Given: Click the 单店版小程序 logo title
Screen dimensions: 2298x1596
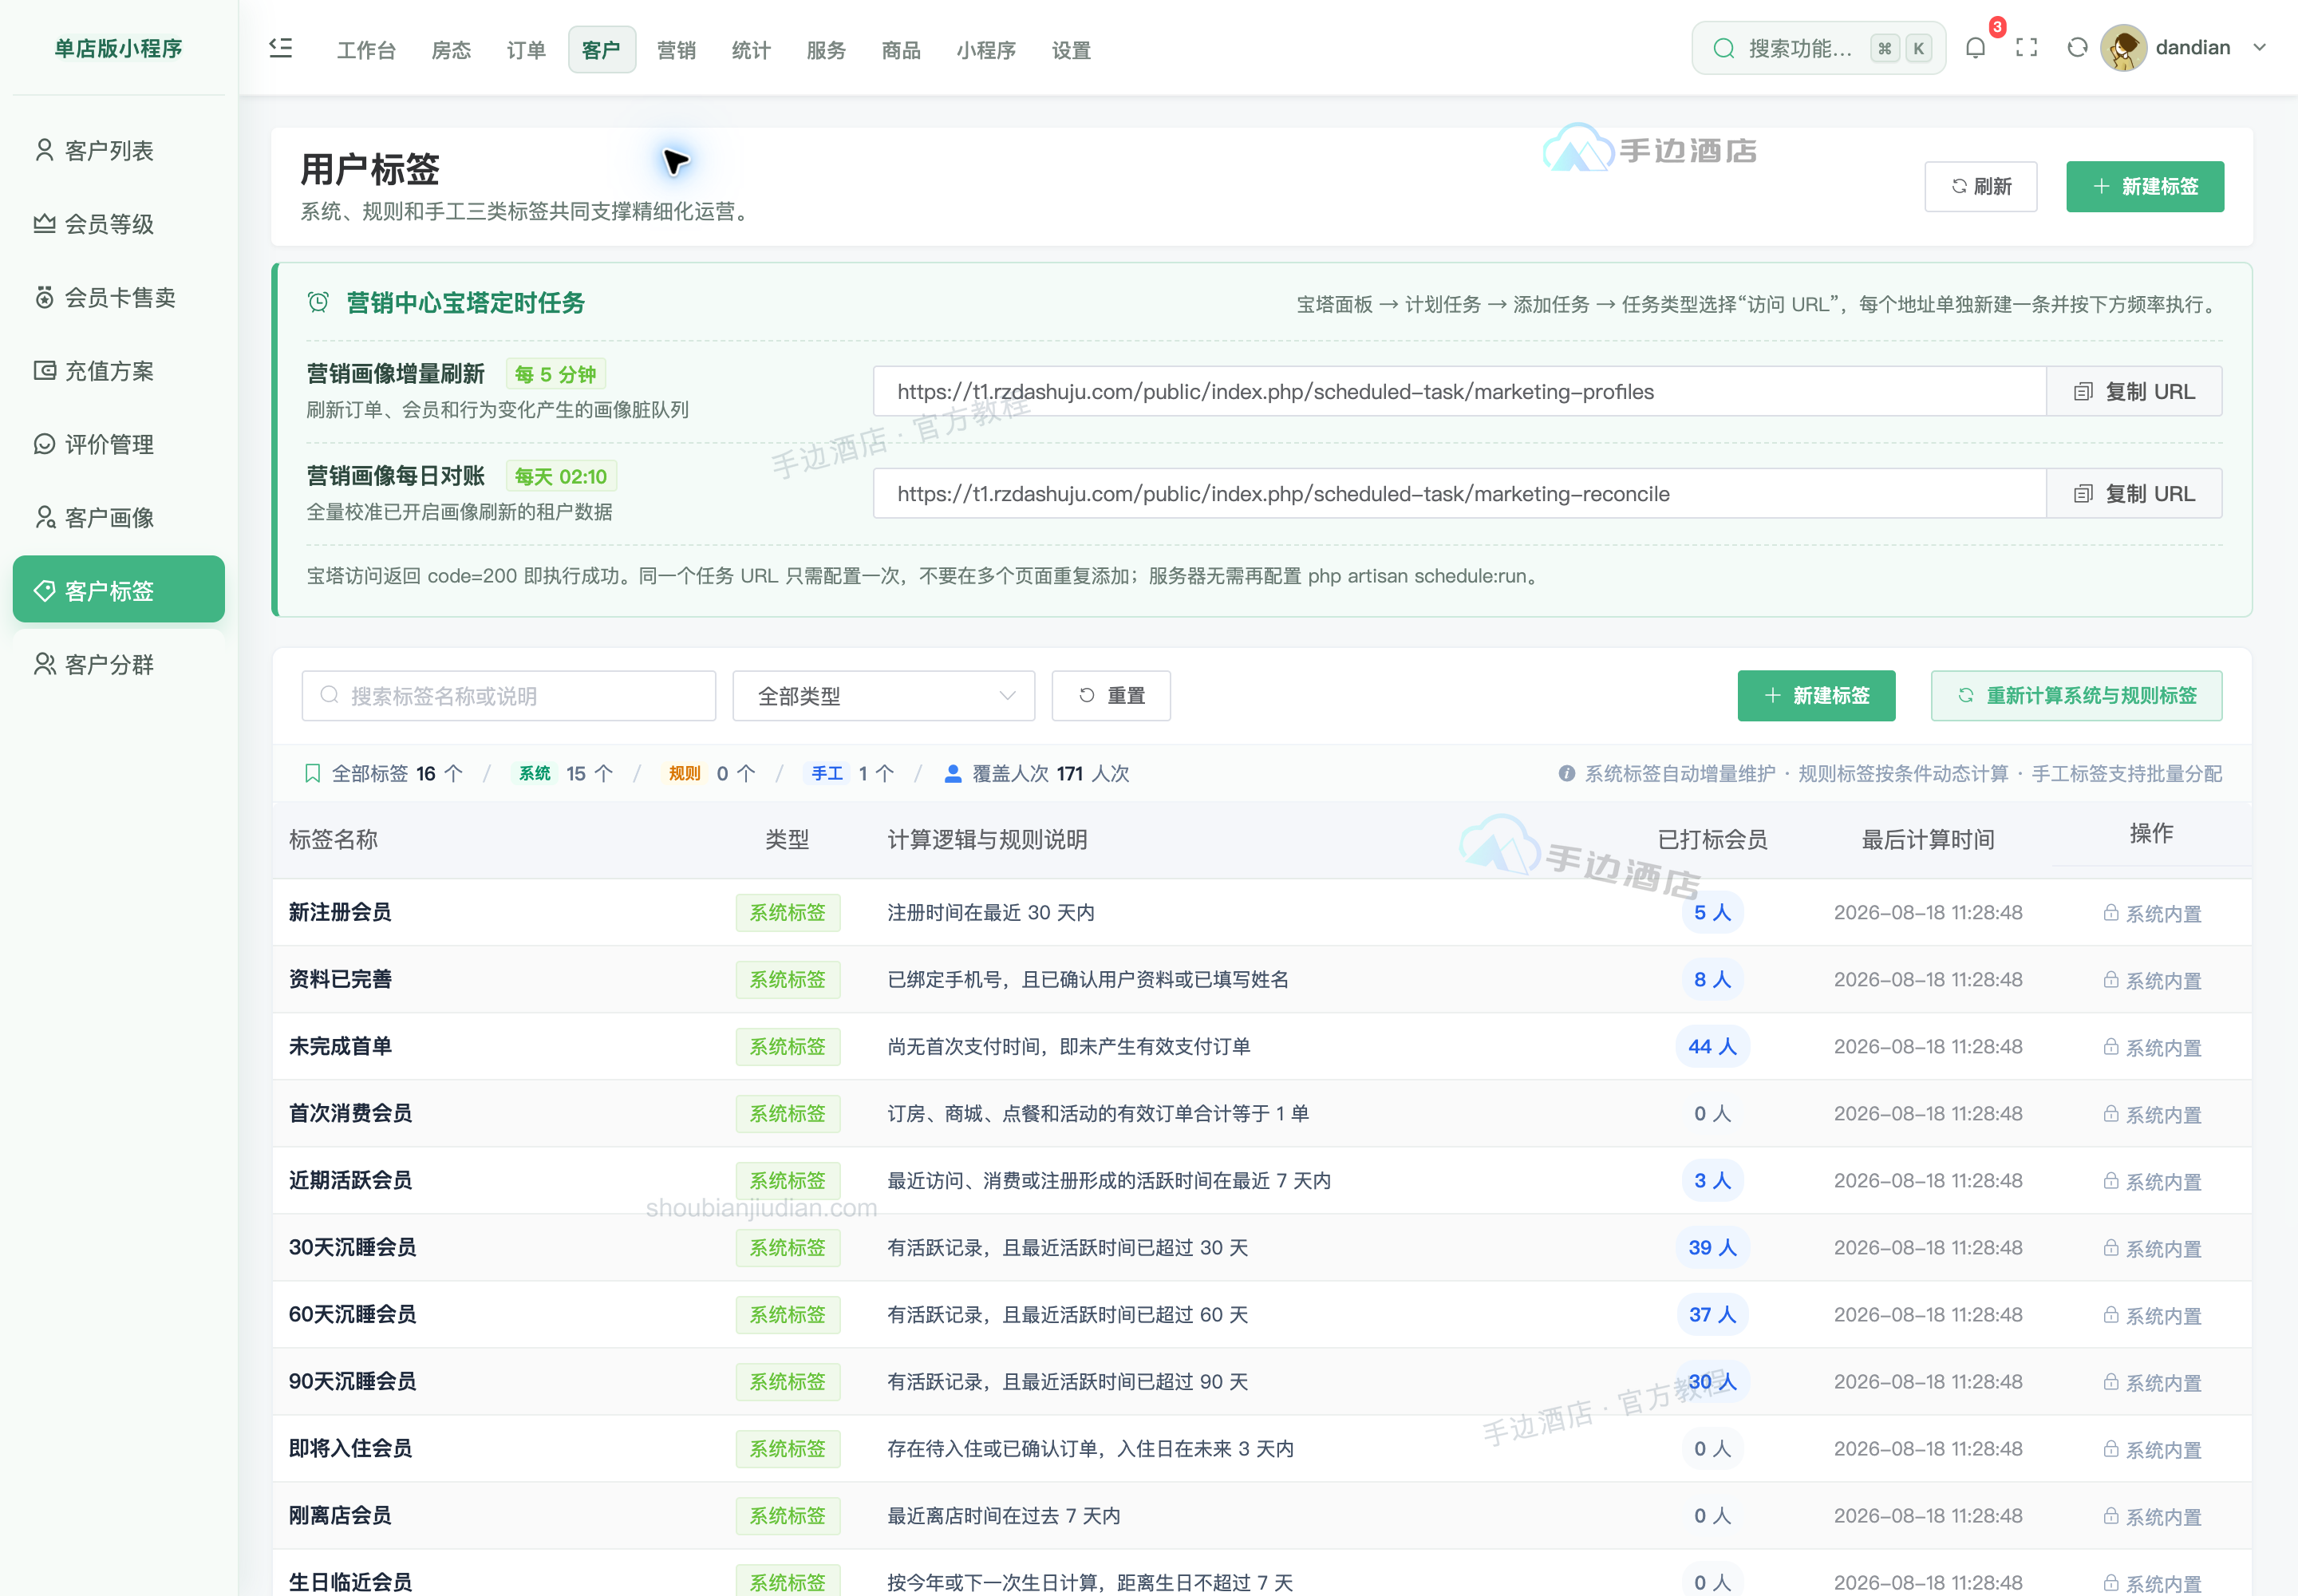Looking at the screenshot, I should point(118,48).
